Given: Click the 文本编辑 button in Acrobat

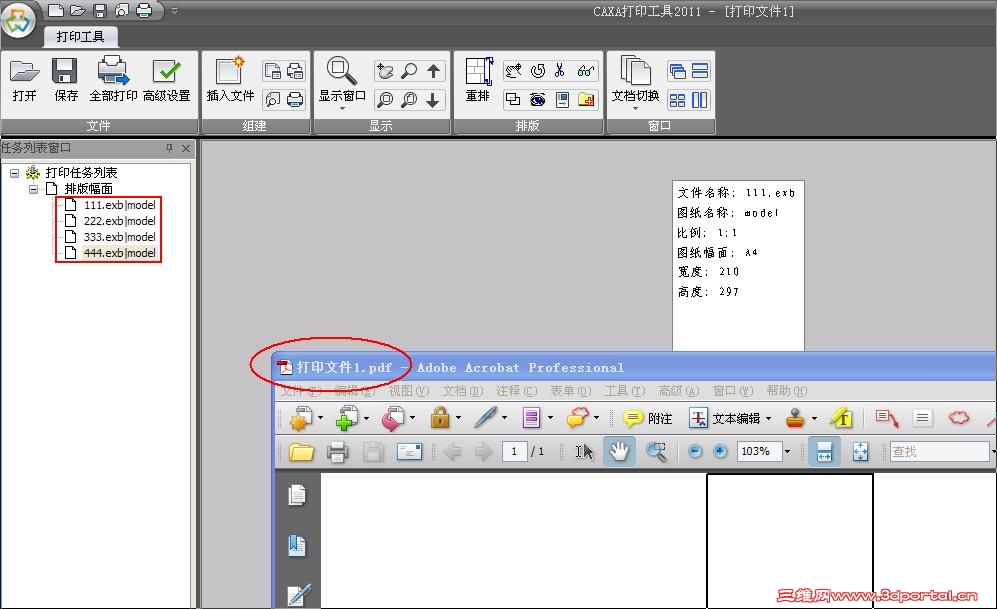Looking at the screenshot, I should click(725, 418).
